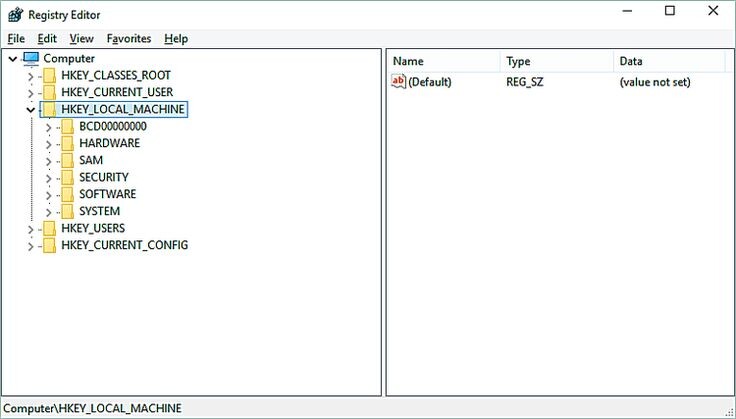This screenshot has height=419, width=736.
Task: Open the Favorites menu
Action: point(129,38)
